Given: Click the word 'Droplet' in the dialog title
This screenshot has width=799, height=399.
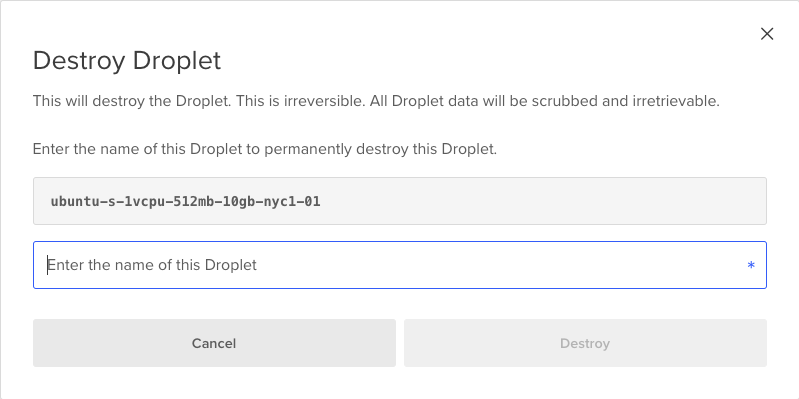Looking at the screenshot, I should (x=177, y=61).
